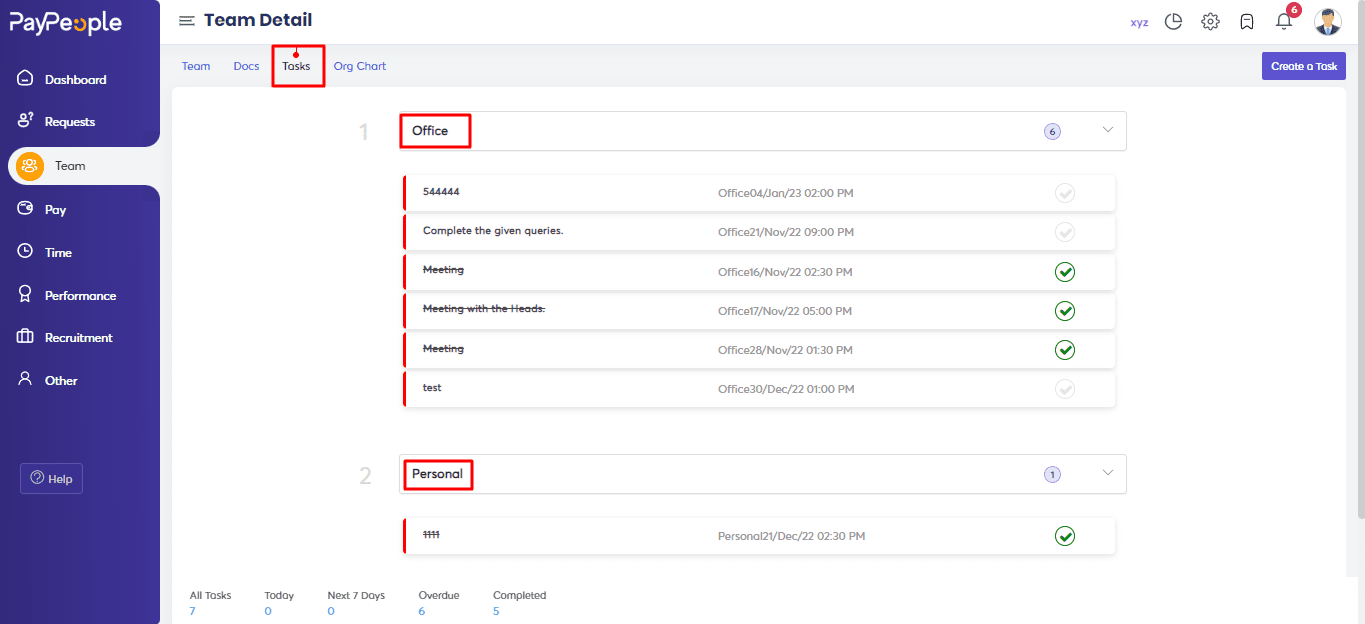The image size is (1365, 624).
Task: Click the Recruitment briefcase icon
Action: [26, 337]
